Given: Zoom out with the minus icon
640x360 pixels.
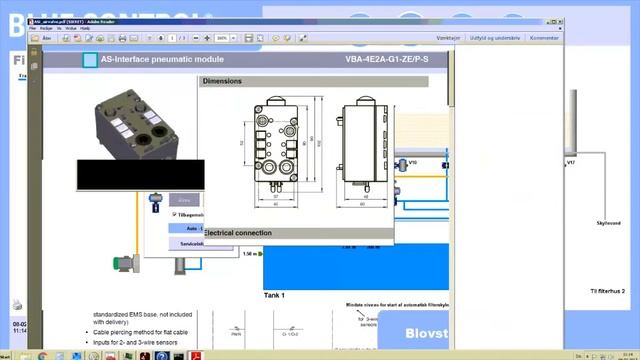Looking at the screenshot, I should tap(196, 38).
